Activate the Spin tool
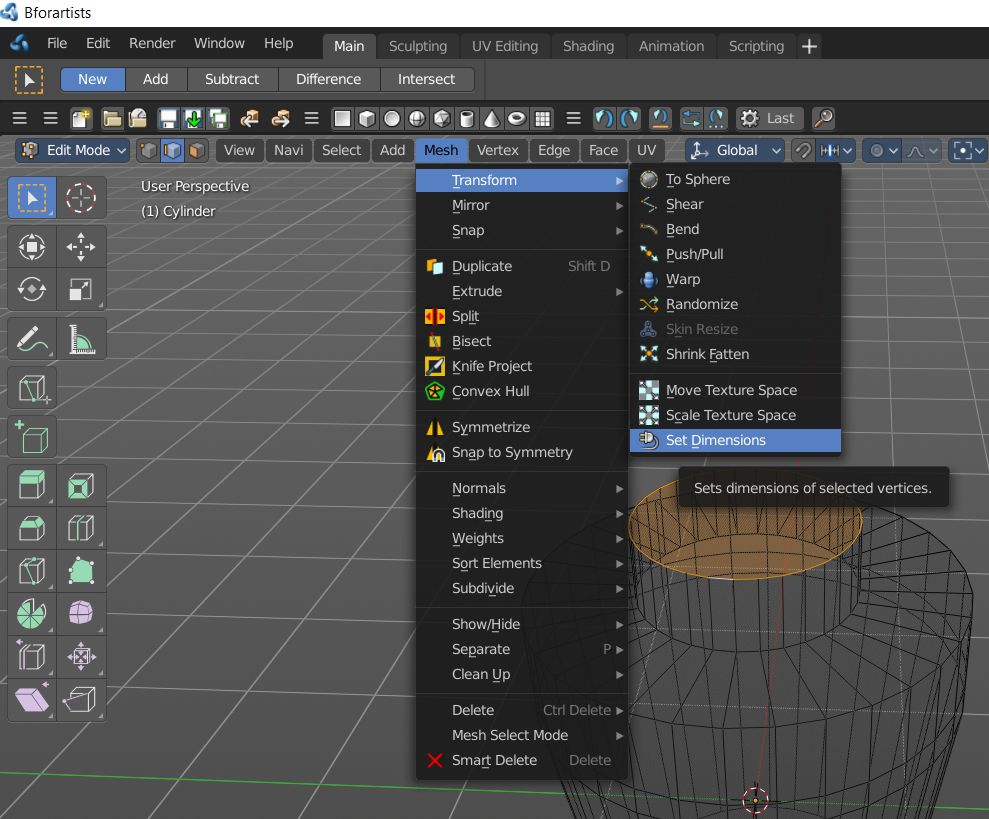989x819 pixels. [x=32, y=611]
